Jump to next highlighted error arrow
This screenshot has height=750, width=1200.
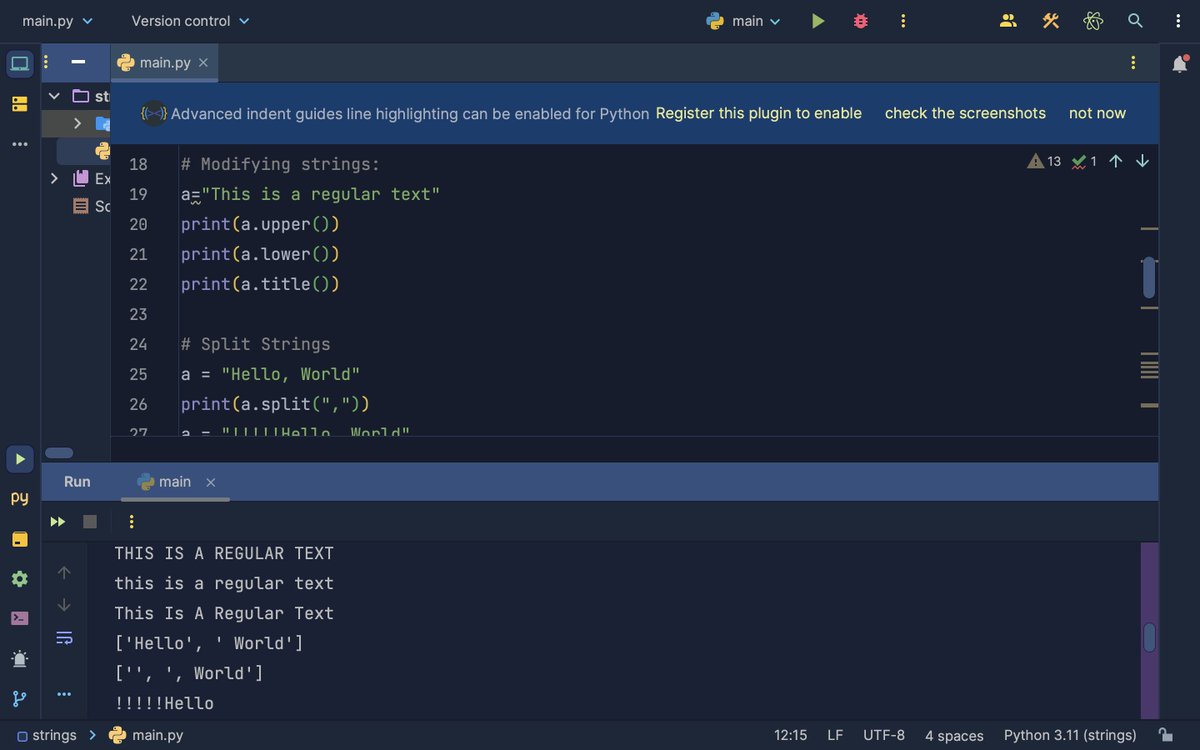[x=1143, y=161]
